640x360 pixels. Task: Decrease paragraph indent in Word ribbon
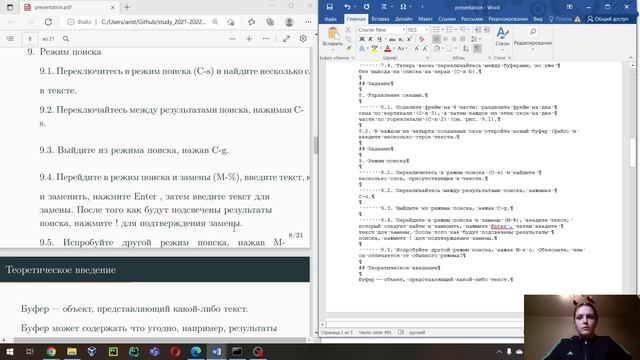(478, 30)
